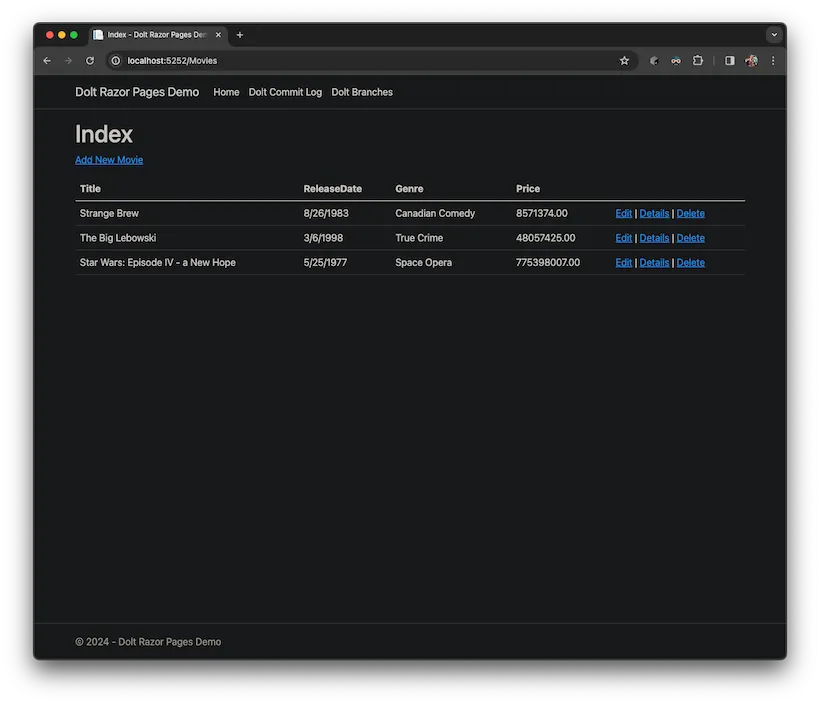Screen dimensions: 820x704
Task: Edit the Strange Brew movie entry
Action: point(624,214)
